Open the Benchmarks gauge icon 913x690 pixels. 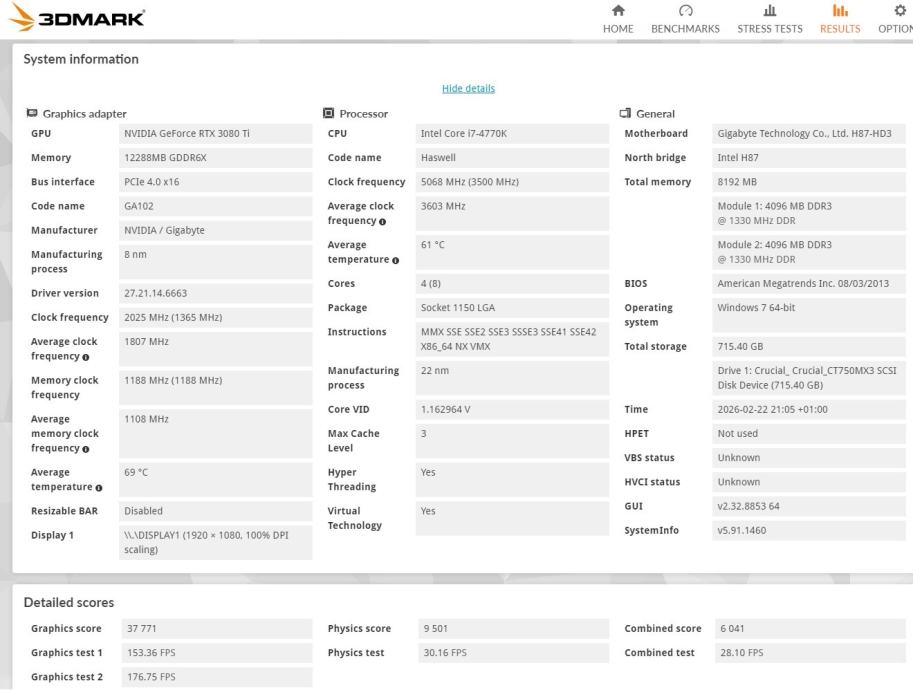(685, 10)
